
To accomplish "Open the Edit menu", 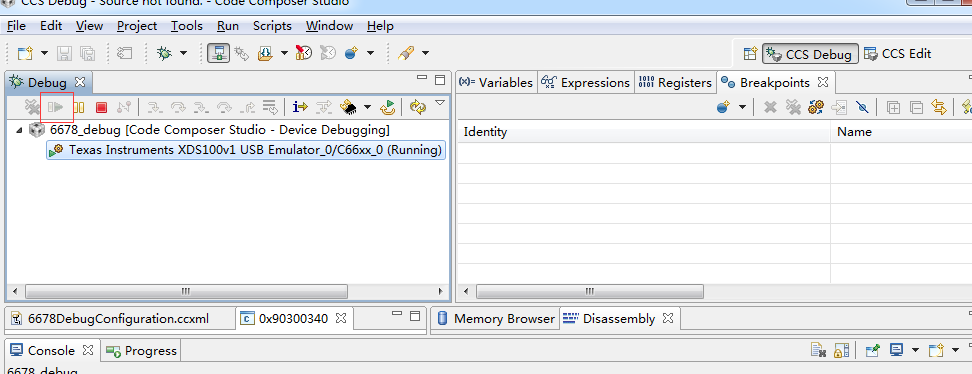I will [51, 26].
